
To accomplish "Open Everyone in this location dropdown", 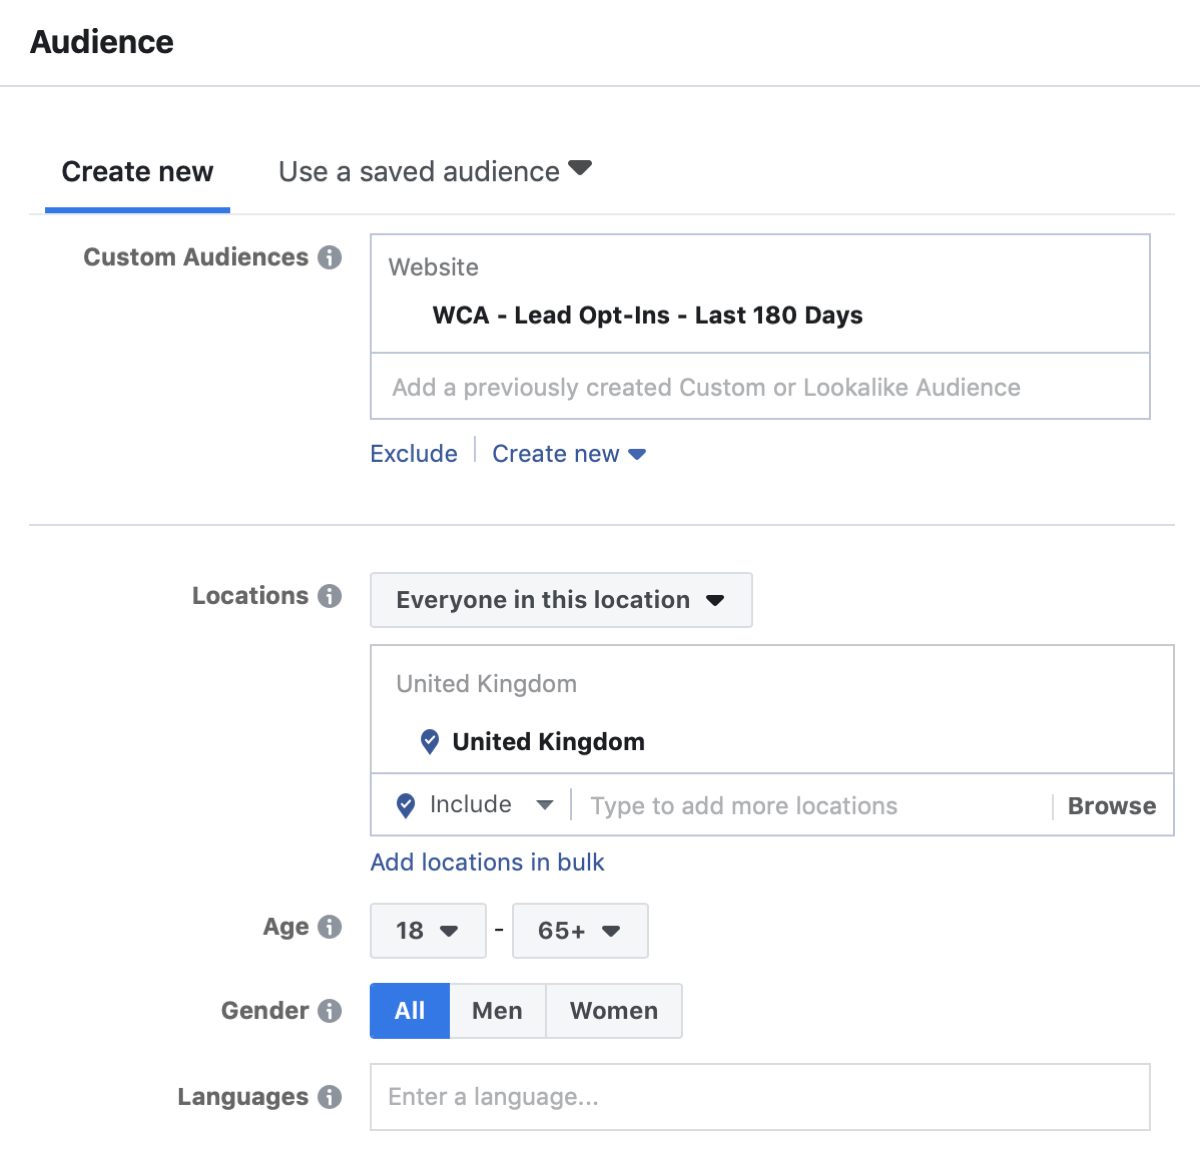I will [561, 600].
